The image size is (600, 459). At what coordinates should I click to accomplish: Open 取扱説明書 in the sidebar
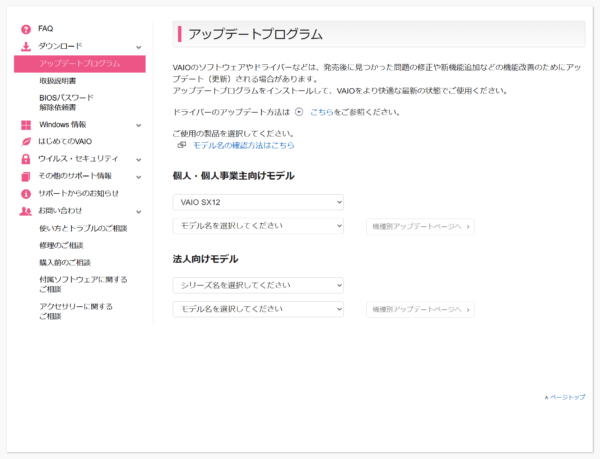(x=58, y=80)
